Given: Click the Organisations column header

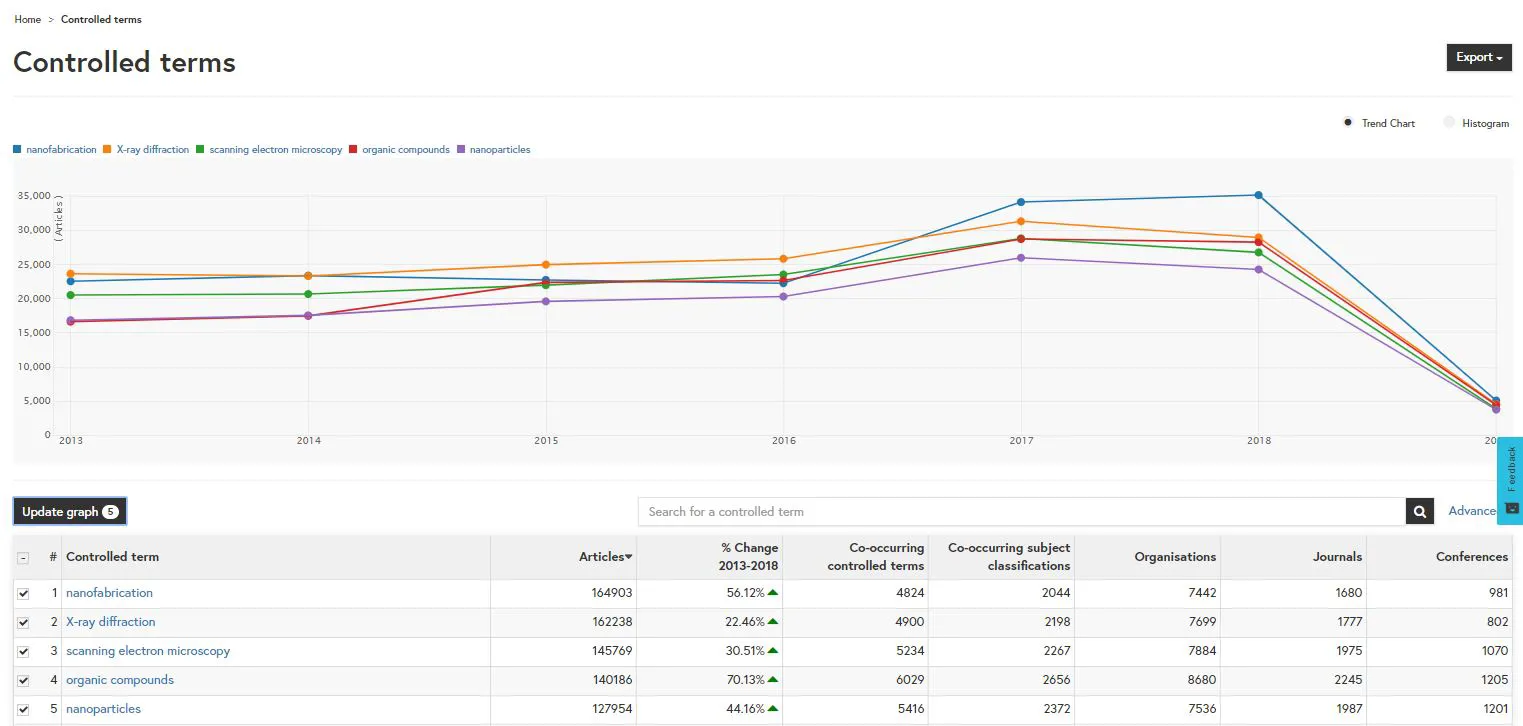Looking at the screenshot, I should 1175,557.
